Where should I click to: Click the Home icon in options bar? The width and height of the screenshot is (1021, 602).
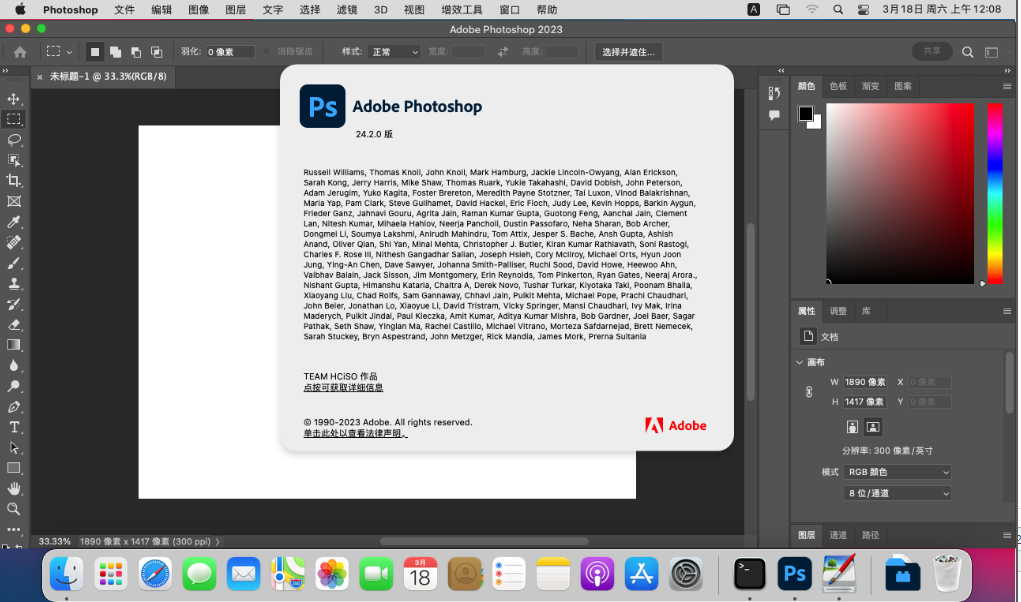tap(20, 52)
